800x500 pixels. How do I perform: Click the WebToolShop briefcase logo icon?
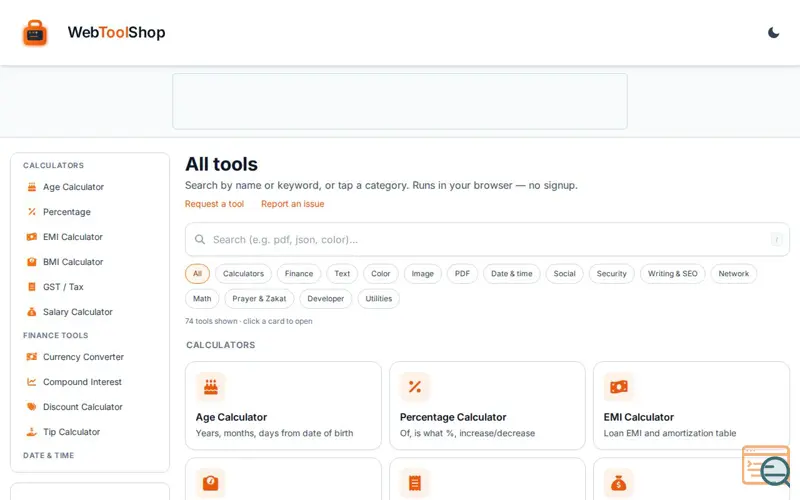(35, 33)
